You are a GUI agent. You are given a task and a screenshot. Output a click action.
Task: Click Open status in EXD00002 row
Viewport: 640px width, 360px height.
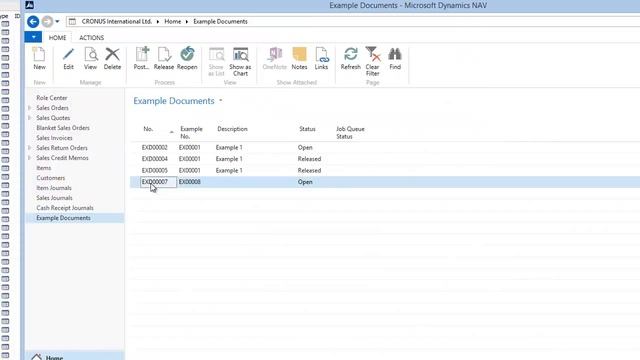(x=305, y=147)
